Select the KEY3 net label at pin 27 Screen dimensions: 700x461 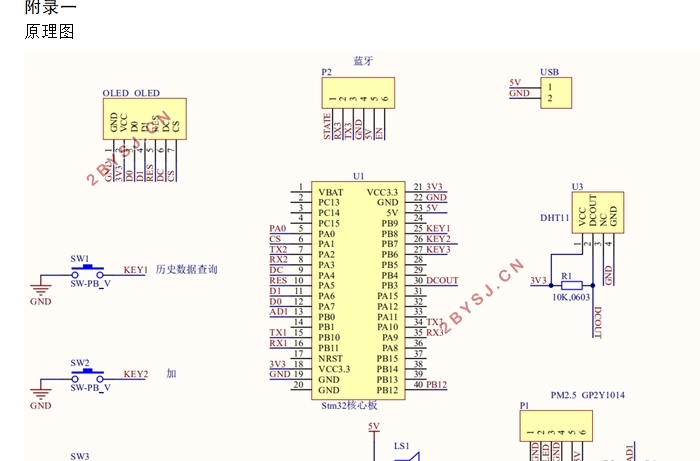(x=438, y=249)
